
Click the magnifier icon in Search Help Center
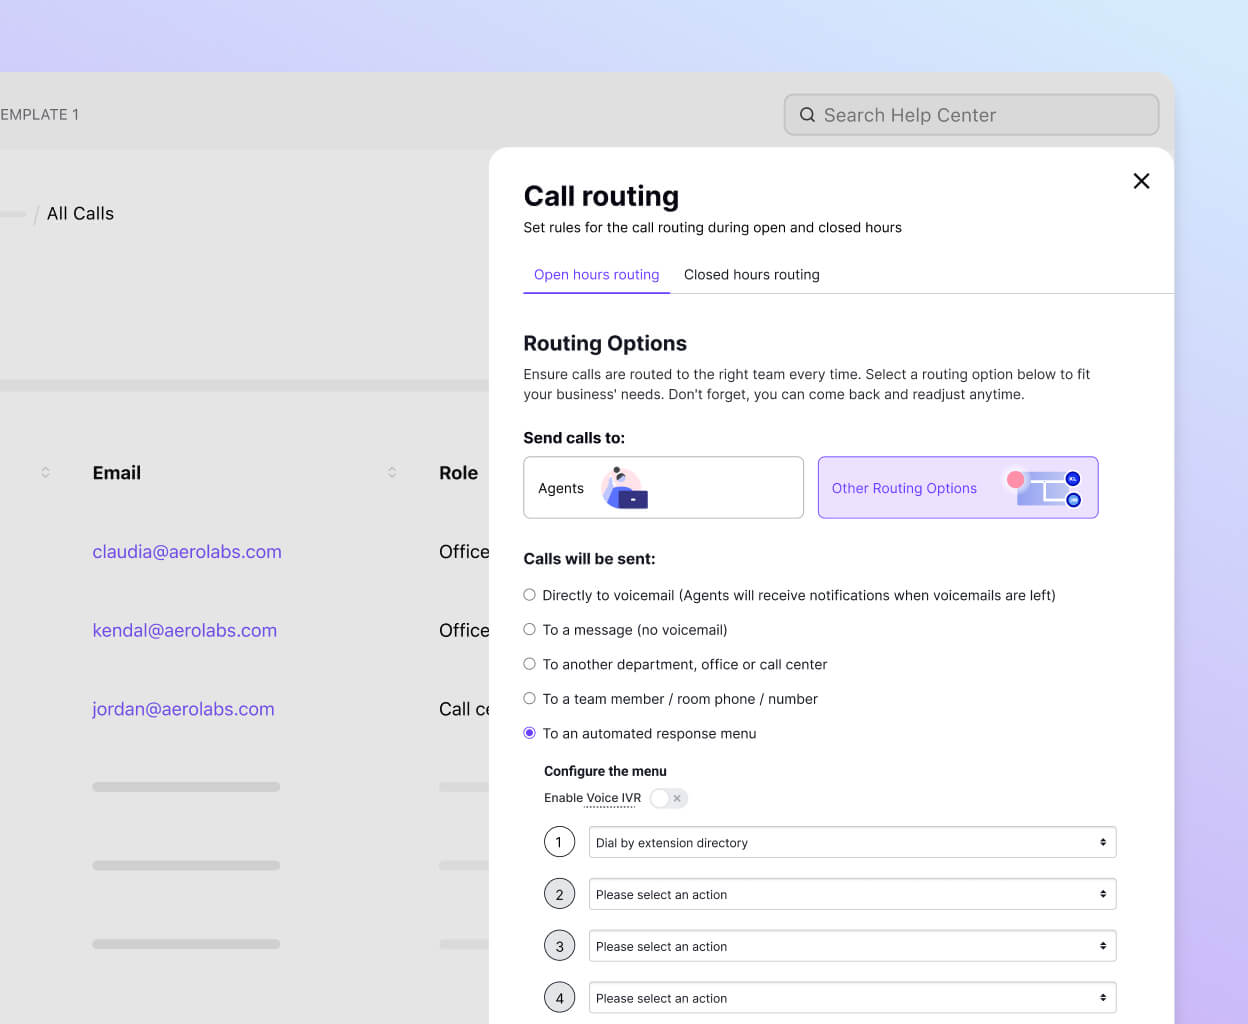807,114
